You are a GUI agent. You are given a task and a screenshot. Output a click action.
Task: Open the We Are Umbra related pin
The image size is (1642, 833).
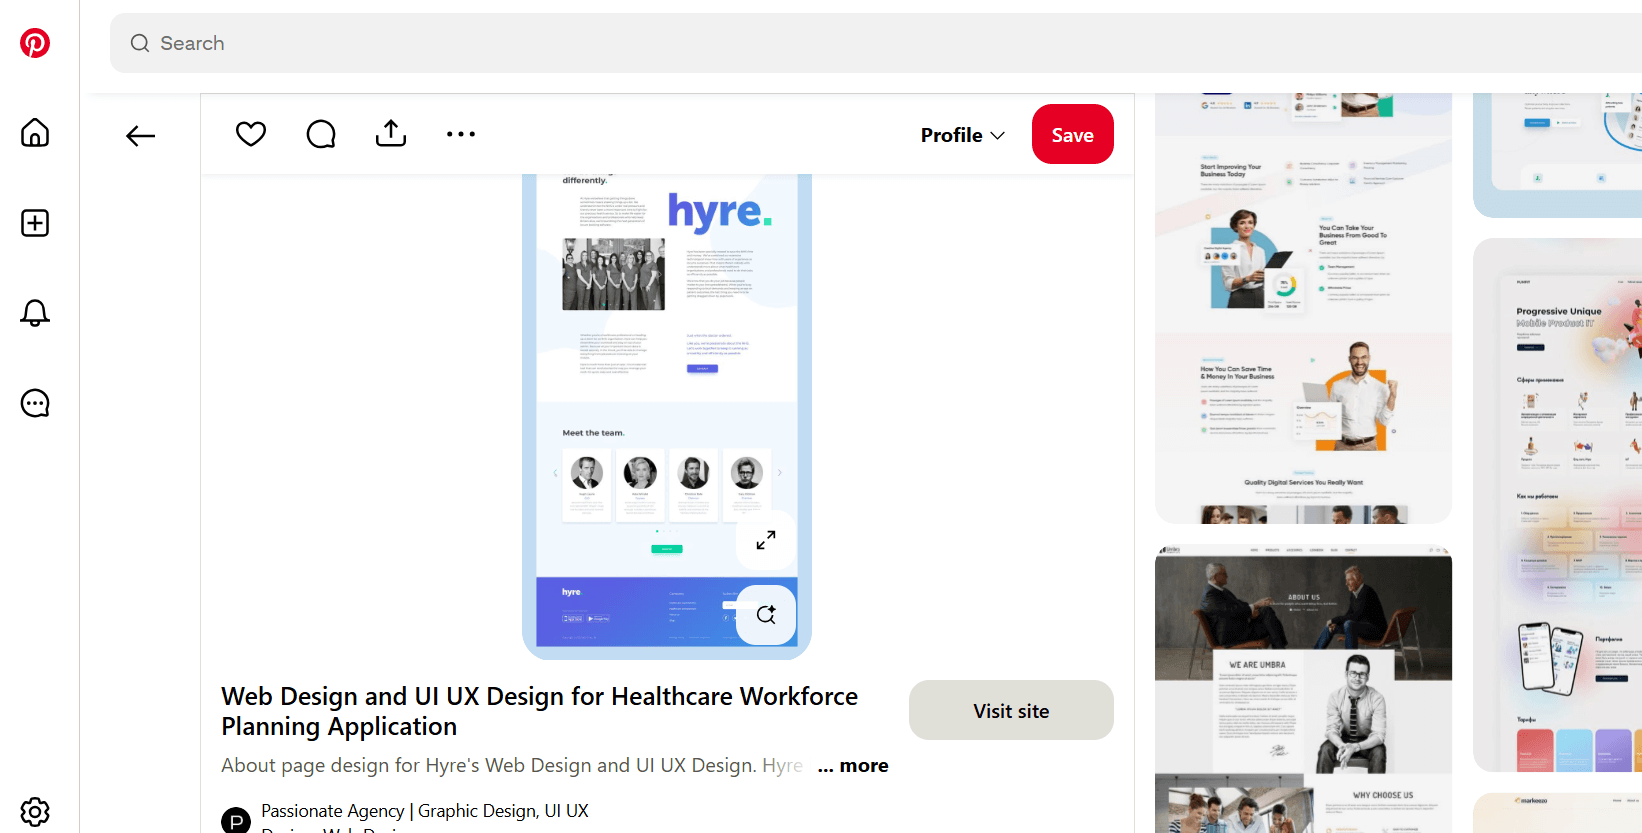pyautogui.click(x=1303, y=690)
